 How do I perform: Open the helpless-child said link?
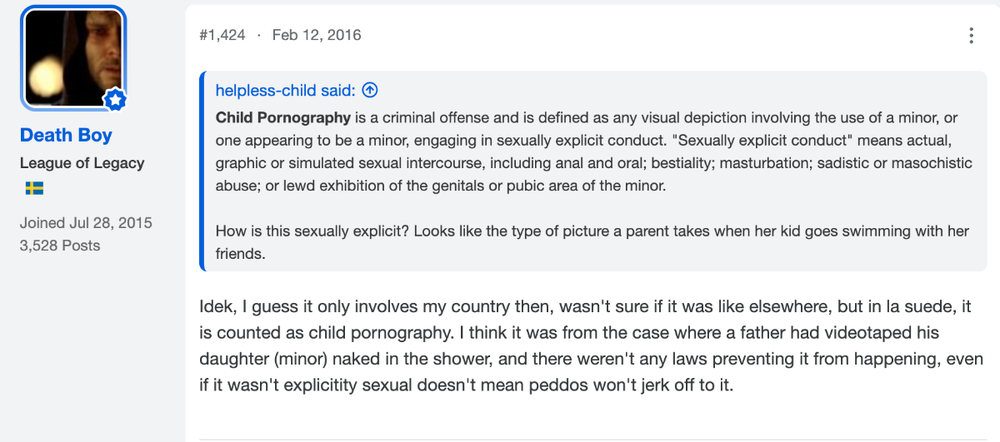[285, 91]
